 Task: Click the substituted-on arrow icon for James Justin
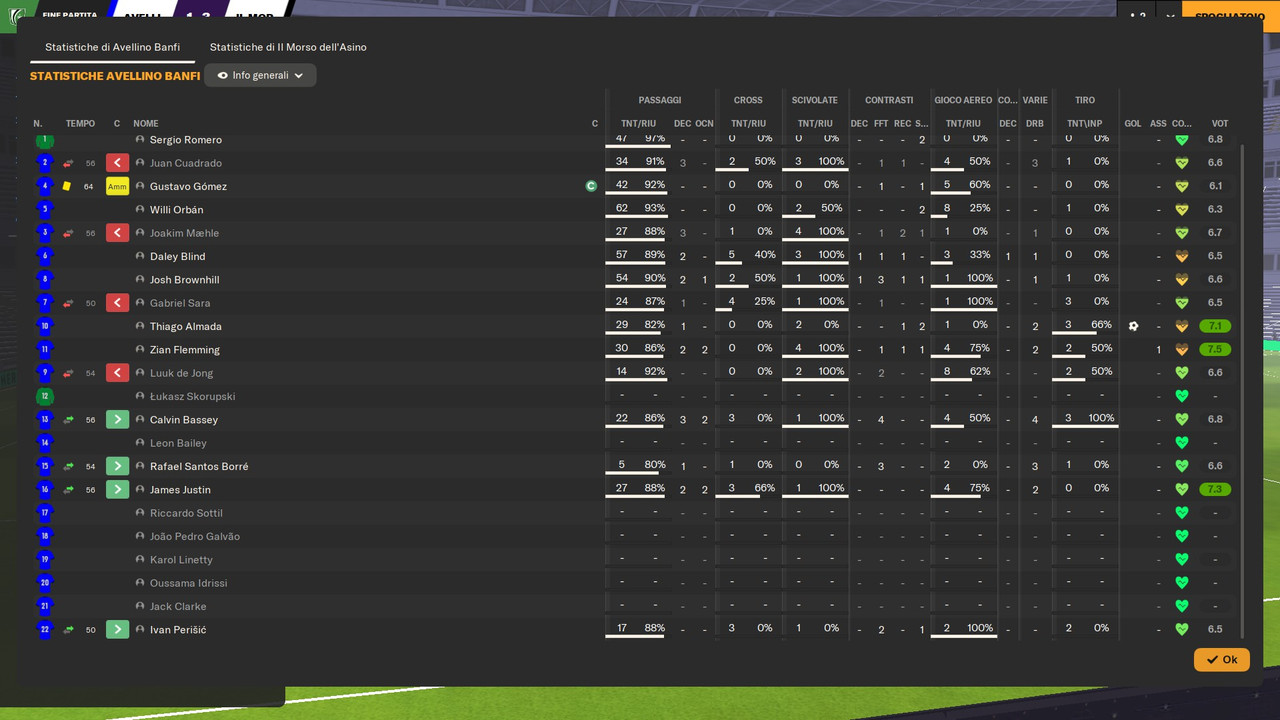[117, 490]
